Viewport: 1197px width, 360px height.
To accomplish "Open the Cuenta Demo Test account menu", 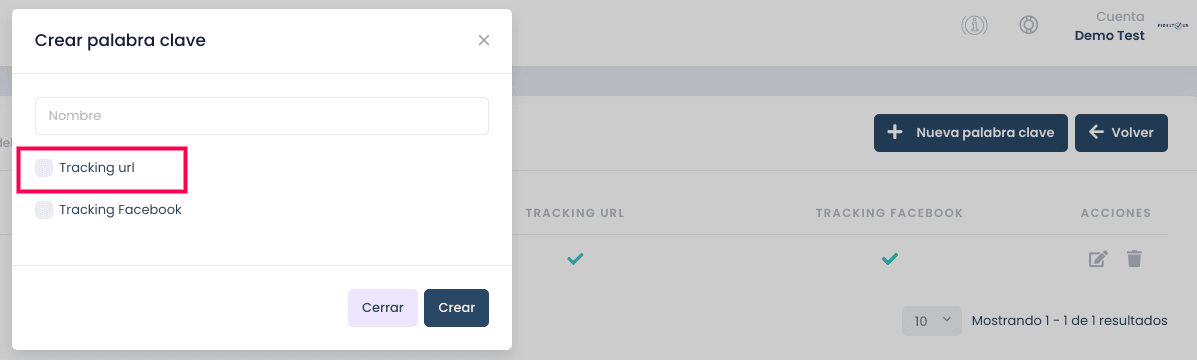I will click(1109, 25).
